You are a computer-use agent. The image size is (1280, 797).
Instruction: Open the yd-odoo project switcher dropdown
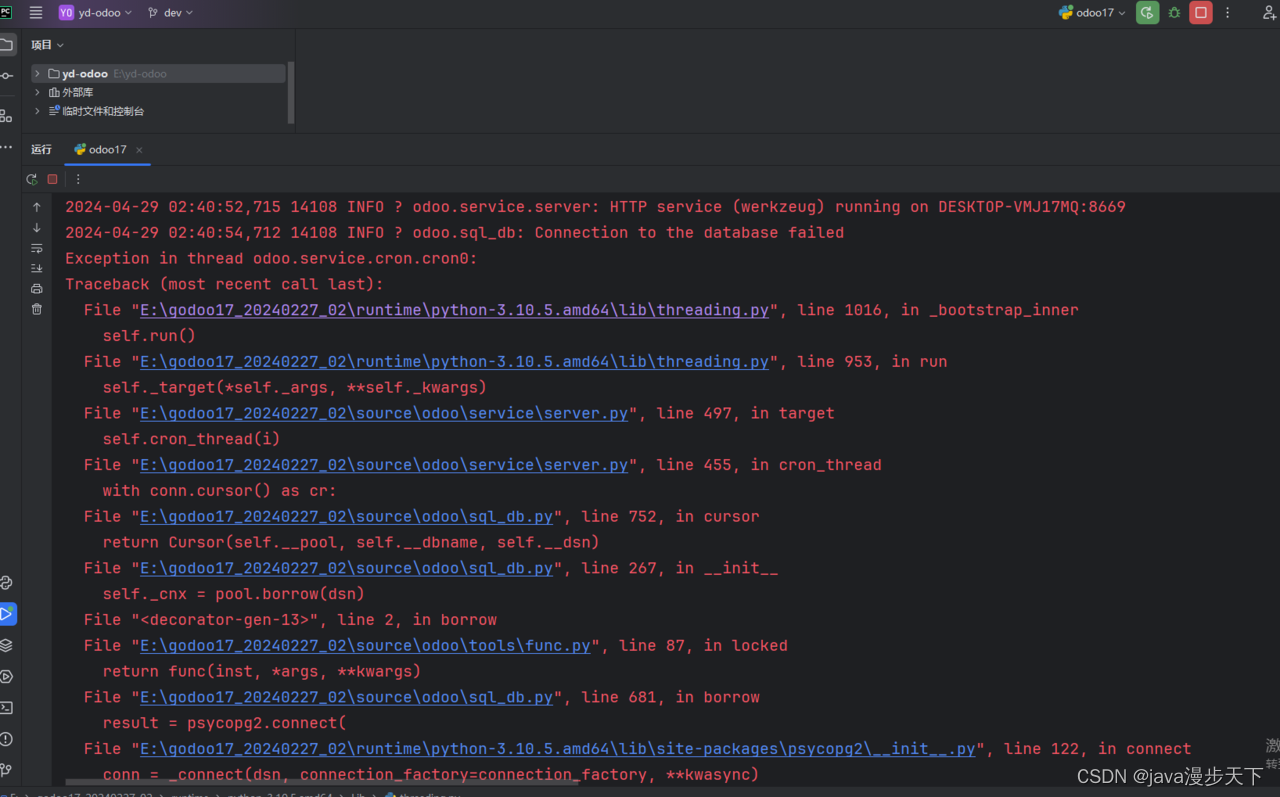95,13
